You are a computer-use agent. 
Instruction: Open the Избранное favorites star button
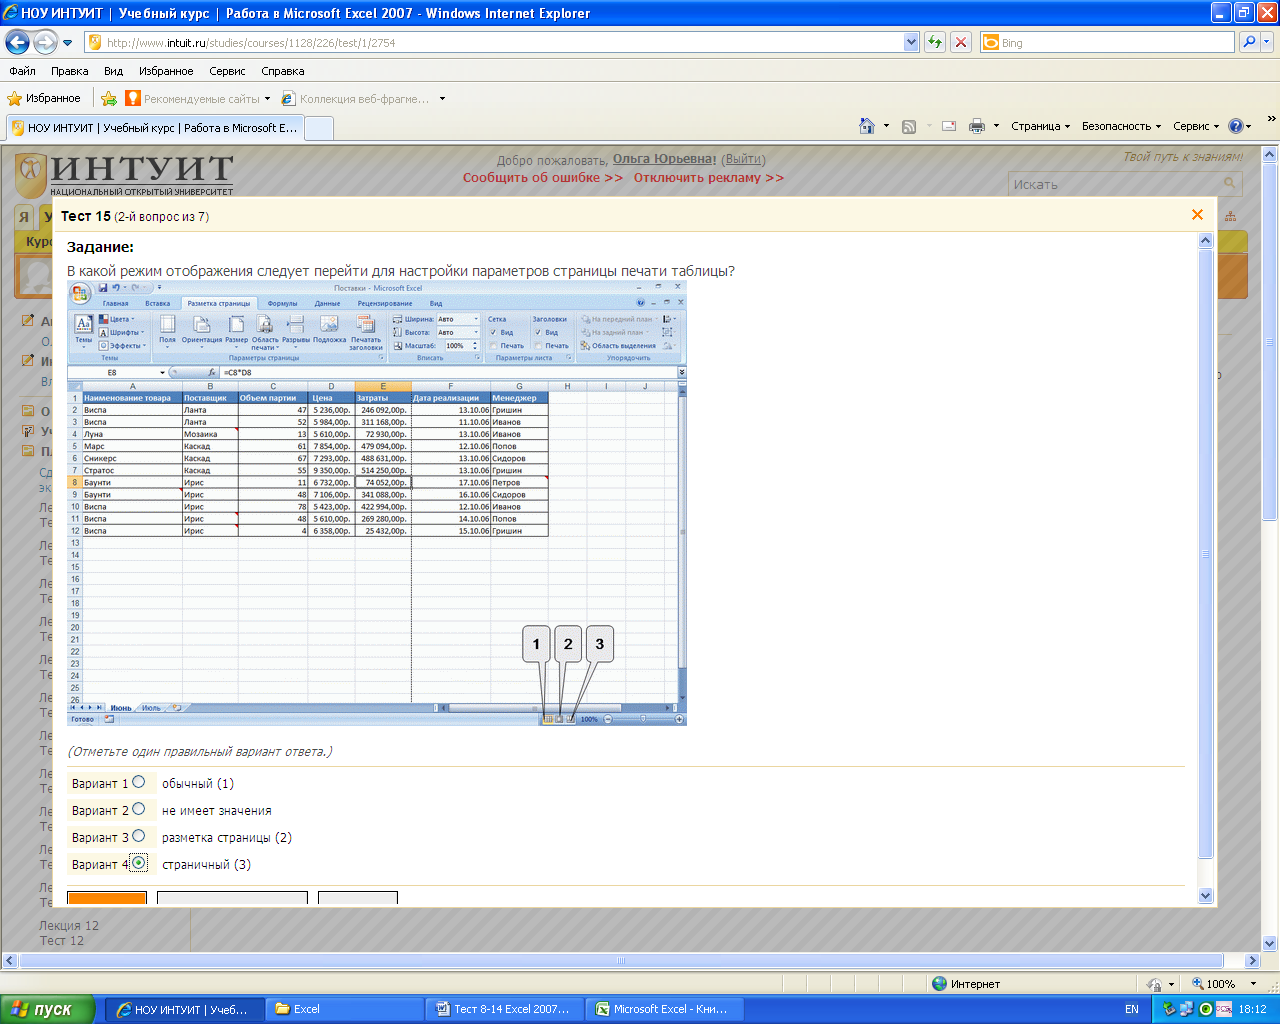(44, 98)
